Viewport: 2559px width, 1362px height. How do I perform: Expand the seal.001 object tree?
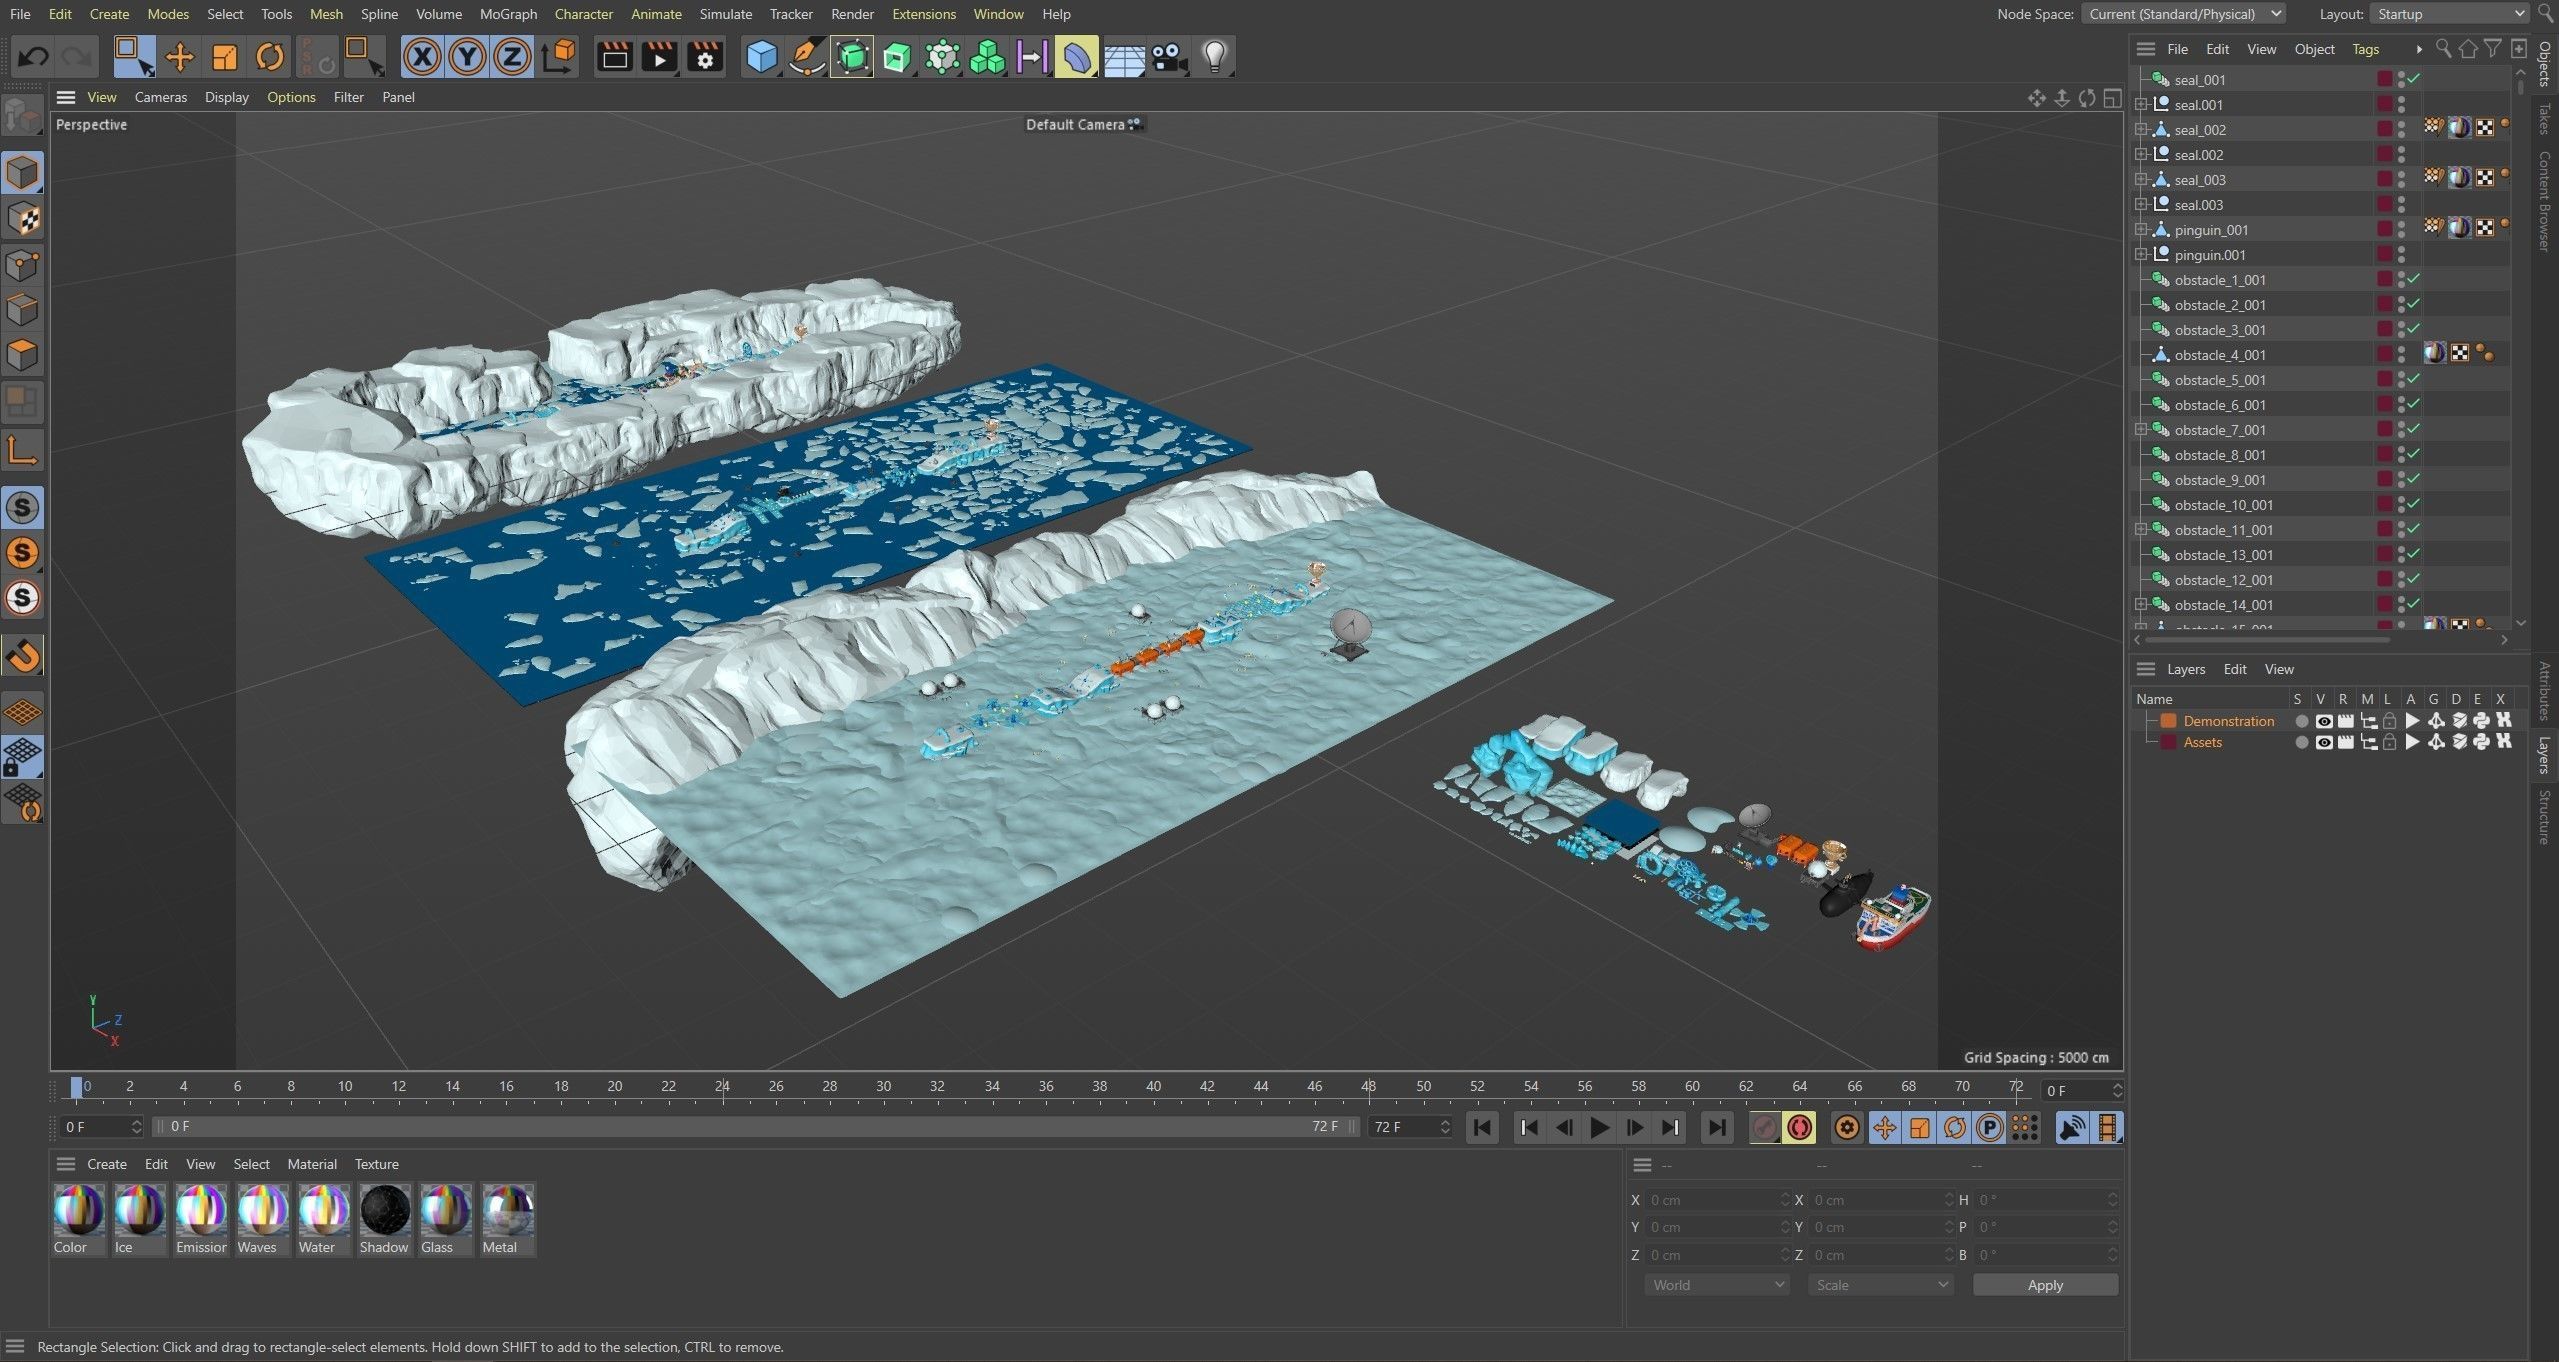coord(2141,104)
